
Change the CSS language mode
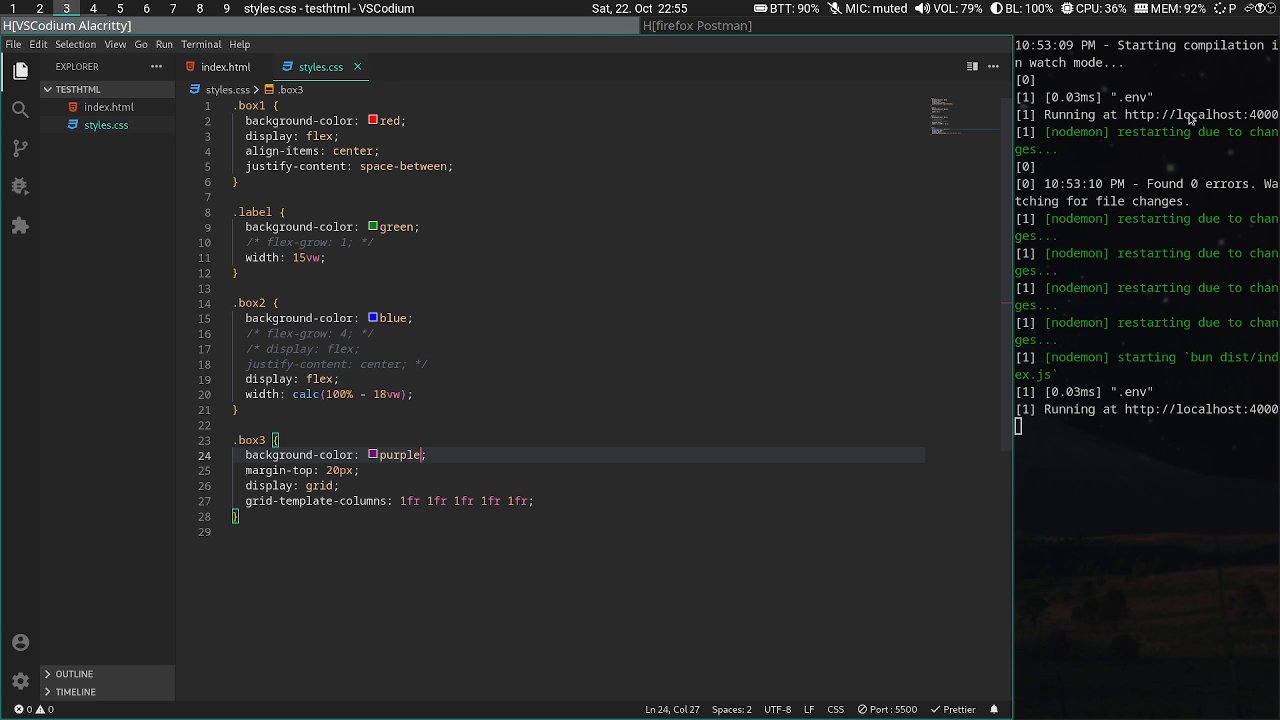pyautogui.click(x=835, y=709)
